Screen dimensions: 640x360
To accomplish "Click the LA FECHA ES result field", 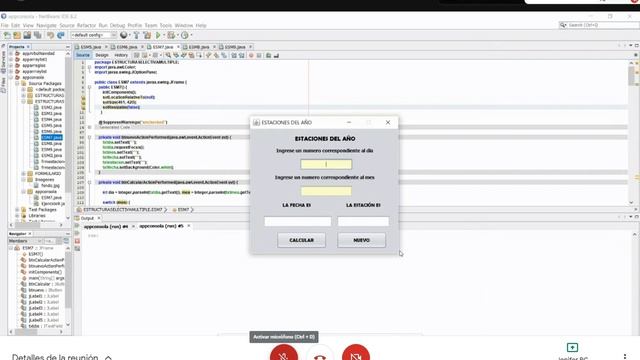I will tap(298, 221).
